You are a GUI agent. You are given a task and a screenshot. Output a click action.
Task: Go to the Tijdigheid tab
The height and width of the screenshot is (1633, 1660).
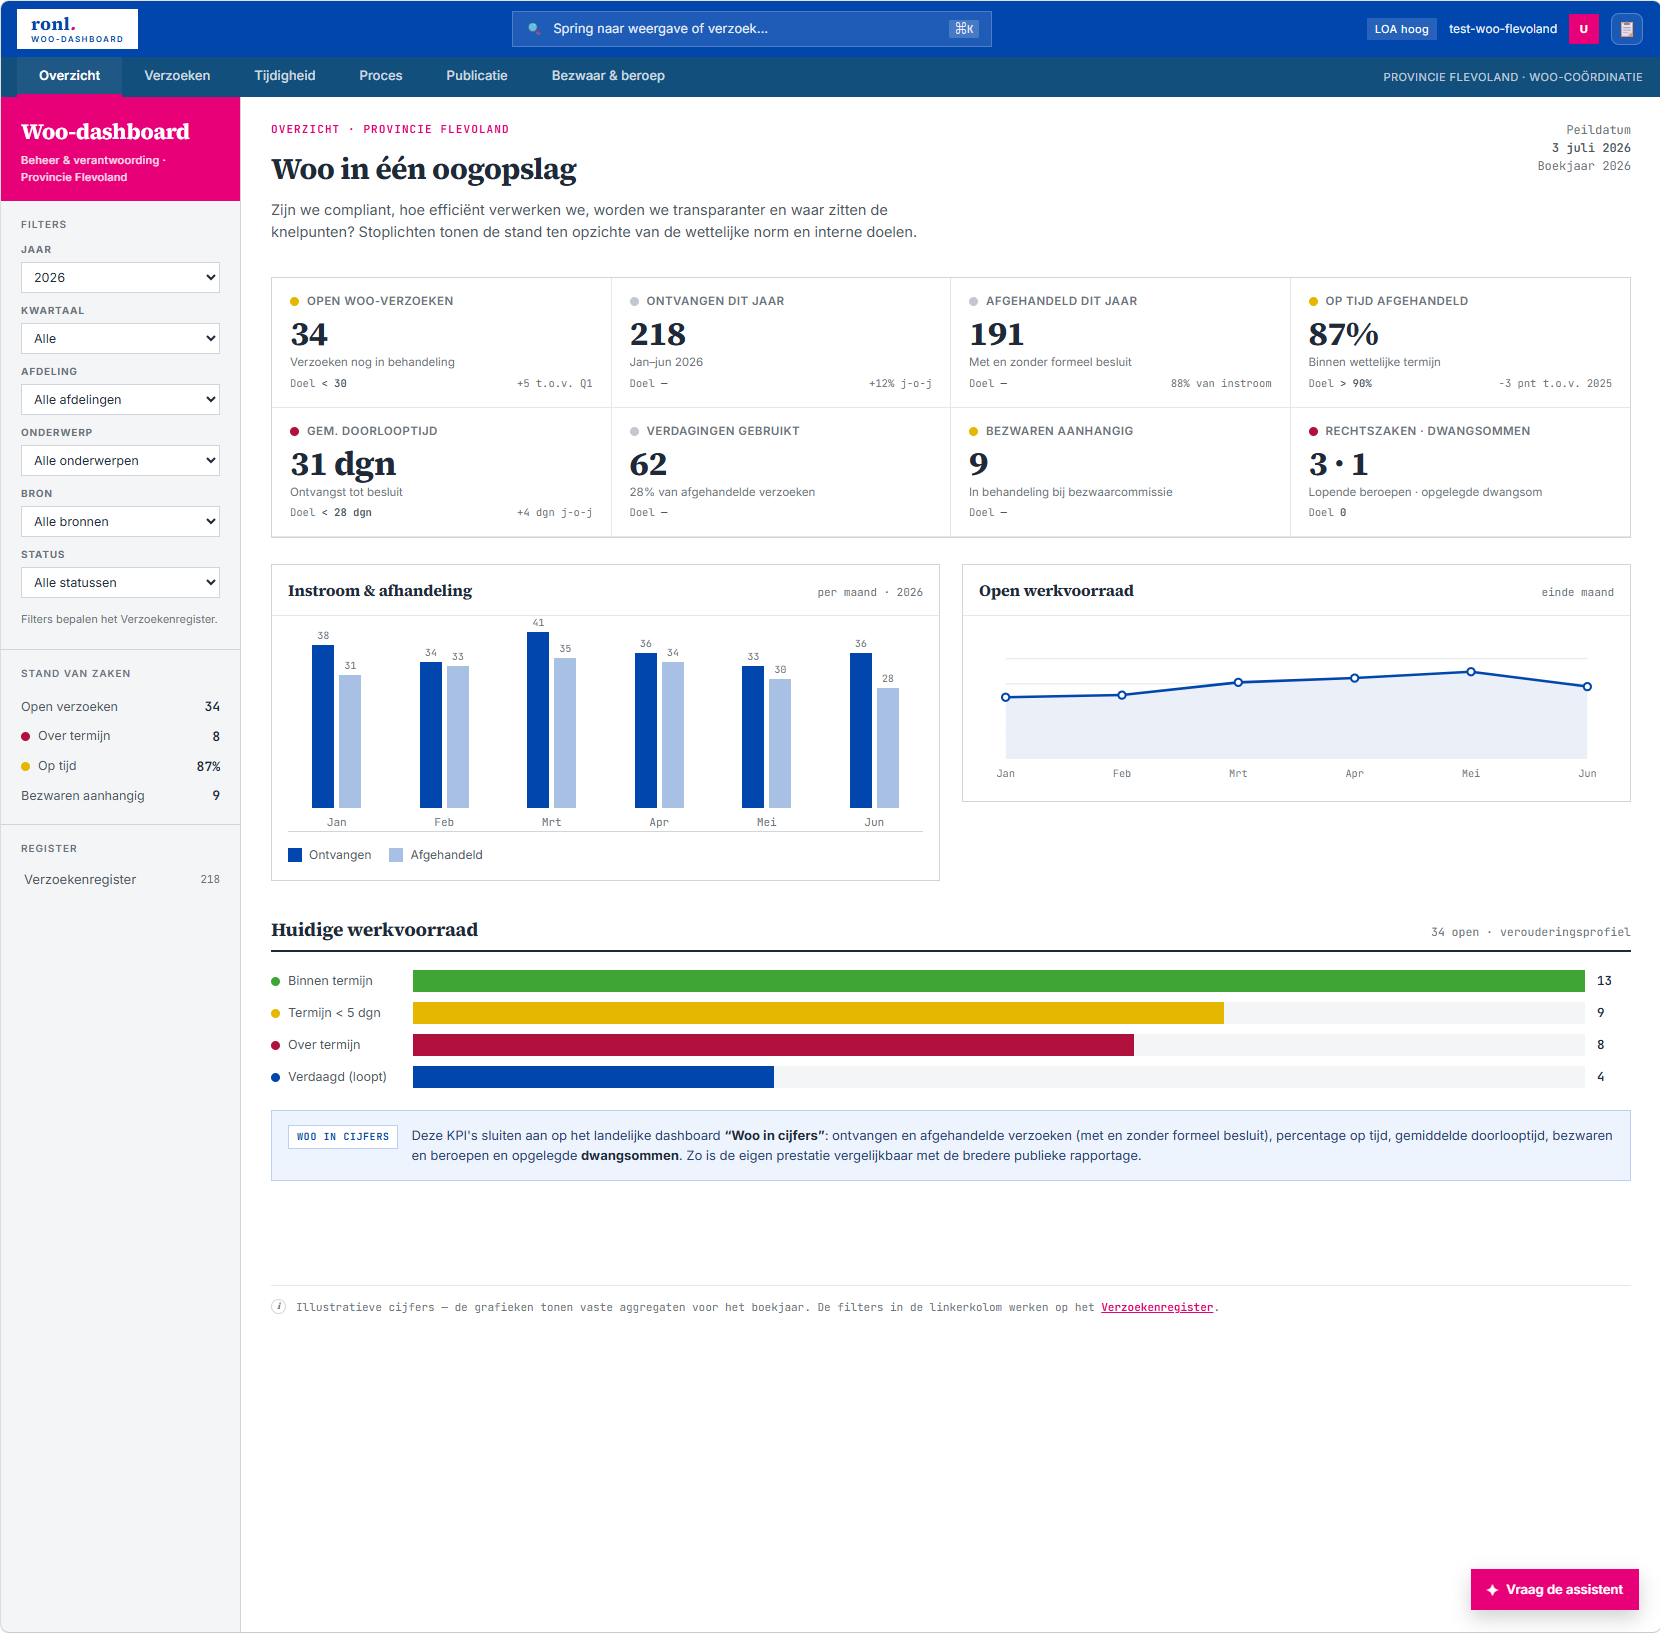coord(285,76)
